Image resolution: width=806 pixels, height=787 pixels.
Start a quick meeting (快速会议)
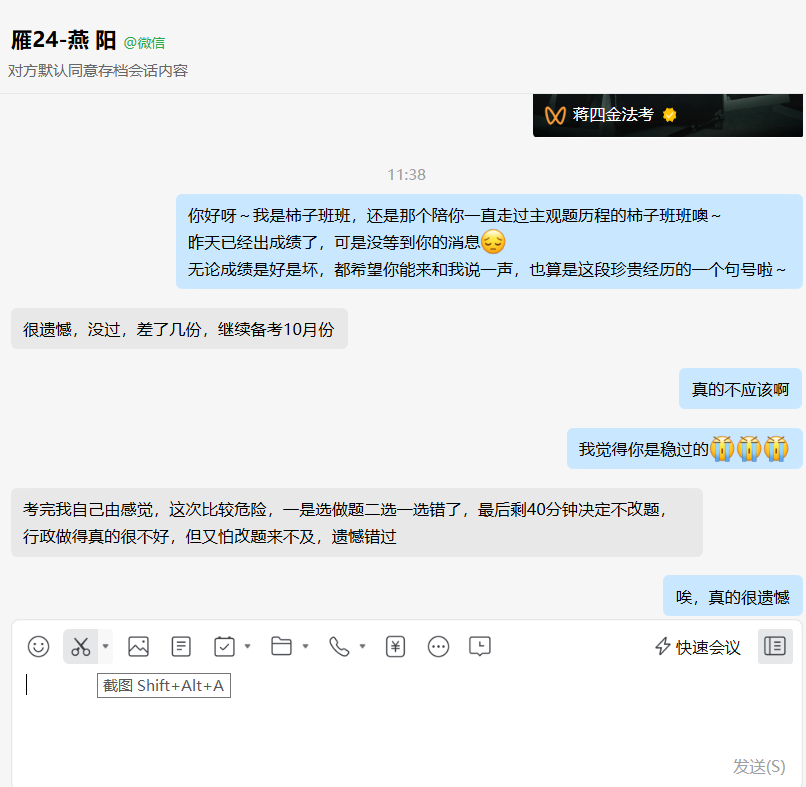point(698,647)
